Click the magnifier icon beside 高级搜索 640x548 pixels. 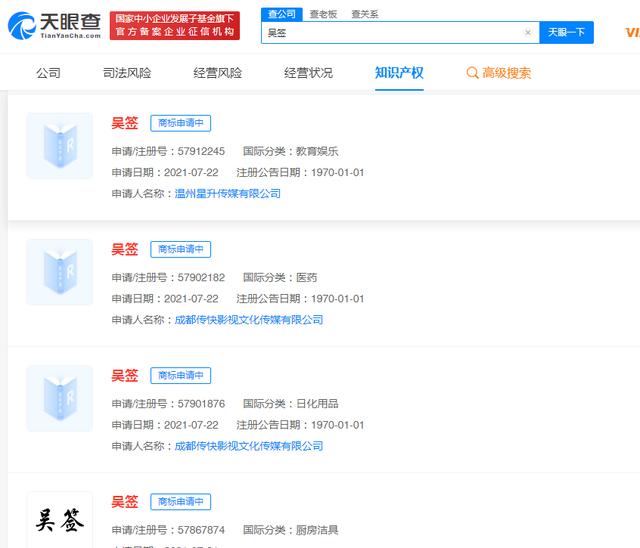[472, 73]
